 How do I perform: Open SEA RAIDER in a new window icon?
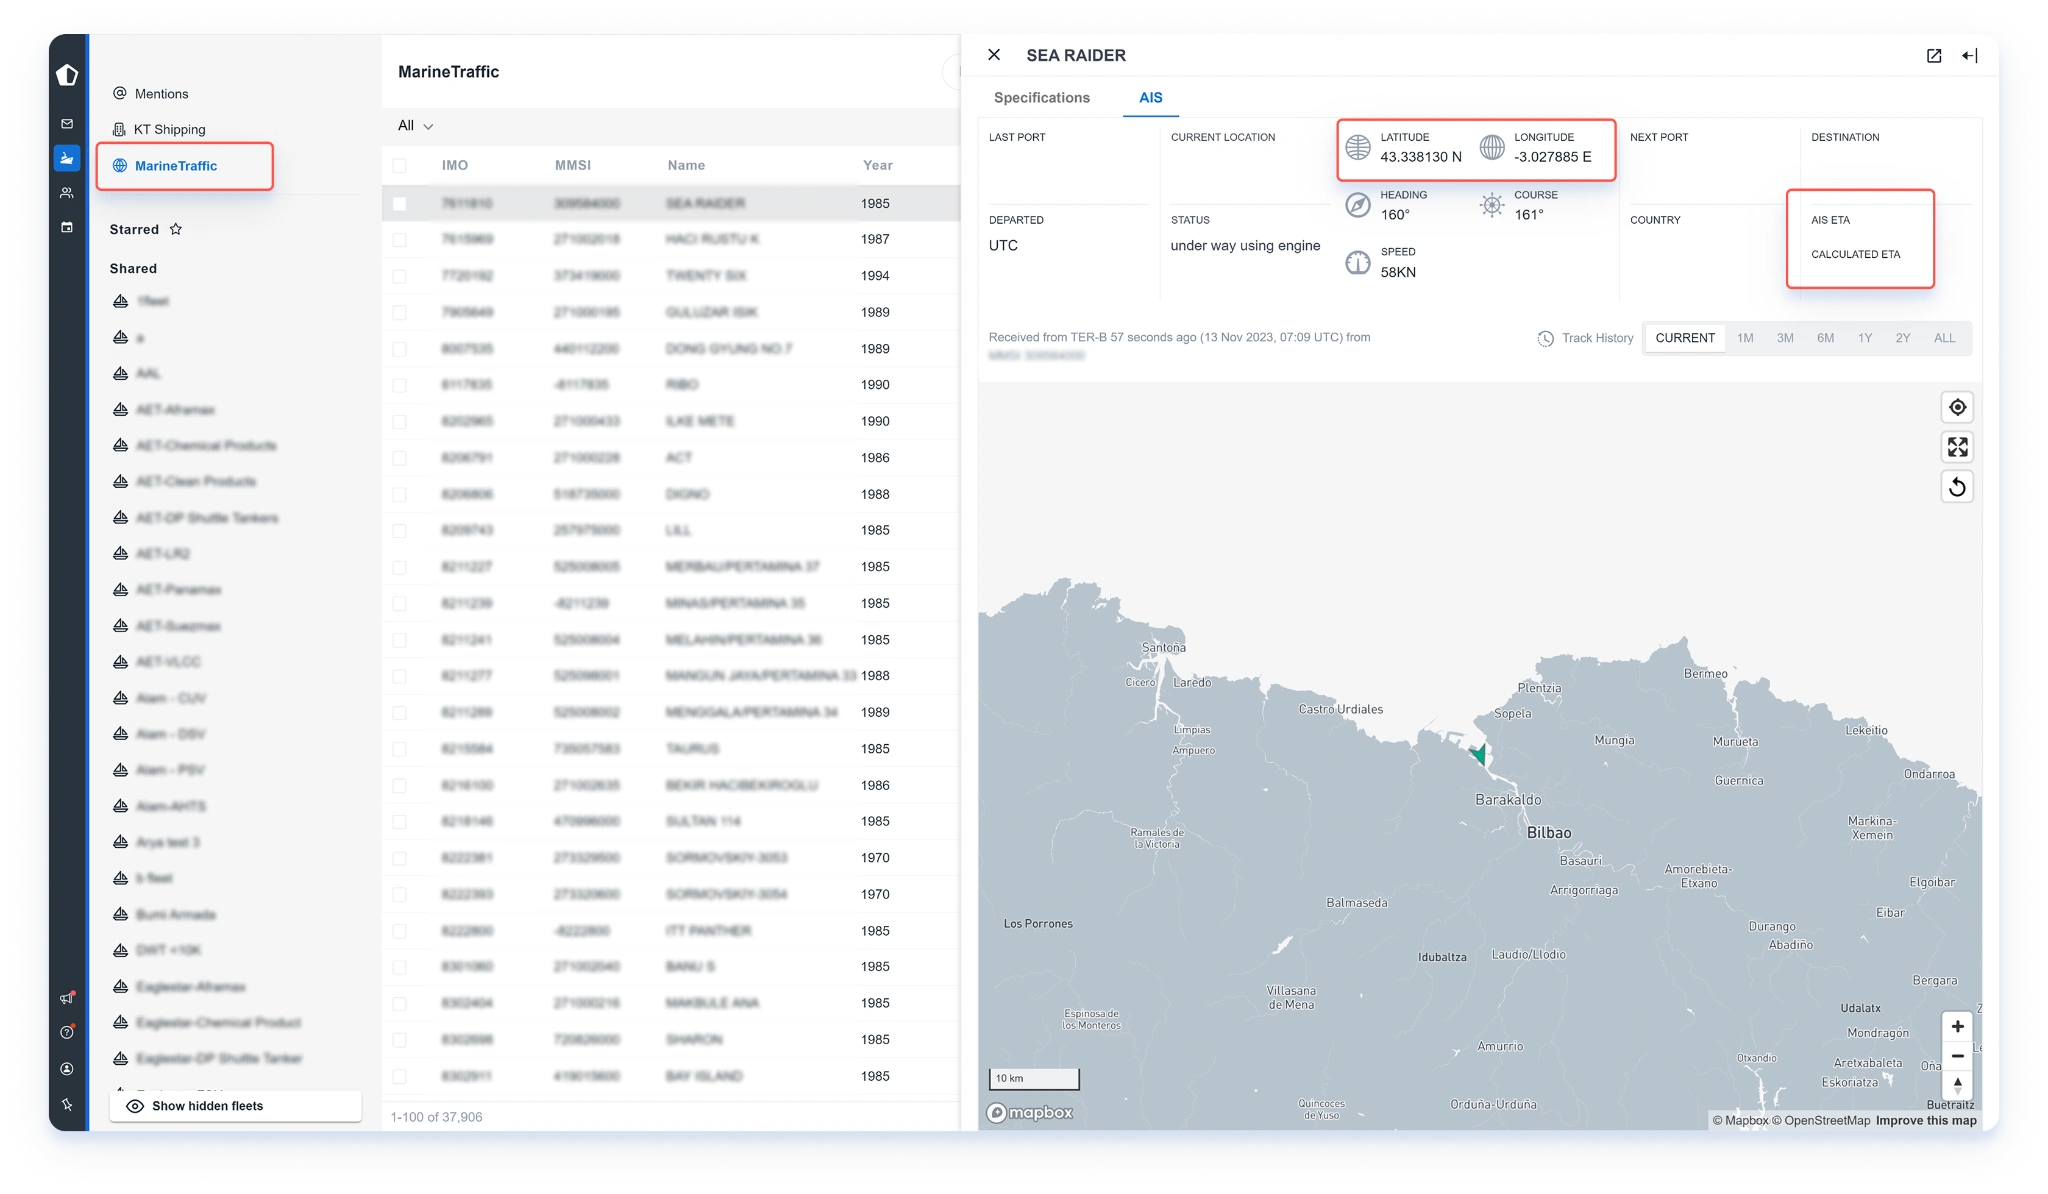(x=1934, y=56)
